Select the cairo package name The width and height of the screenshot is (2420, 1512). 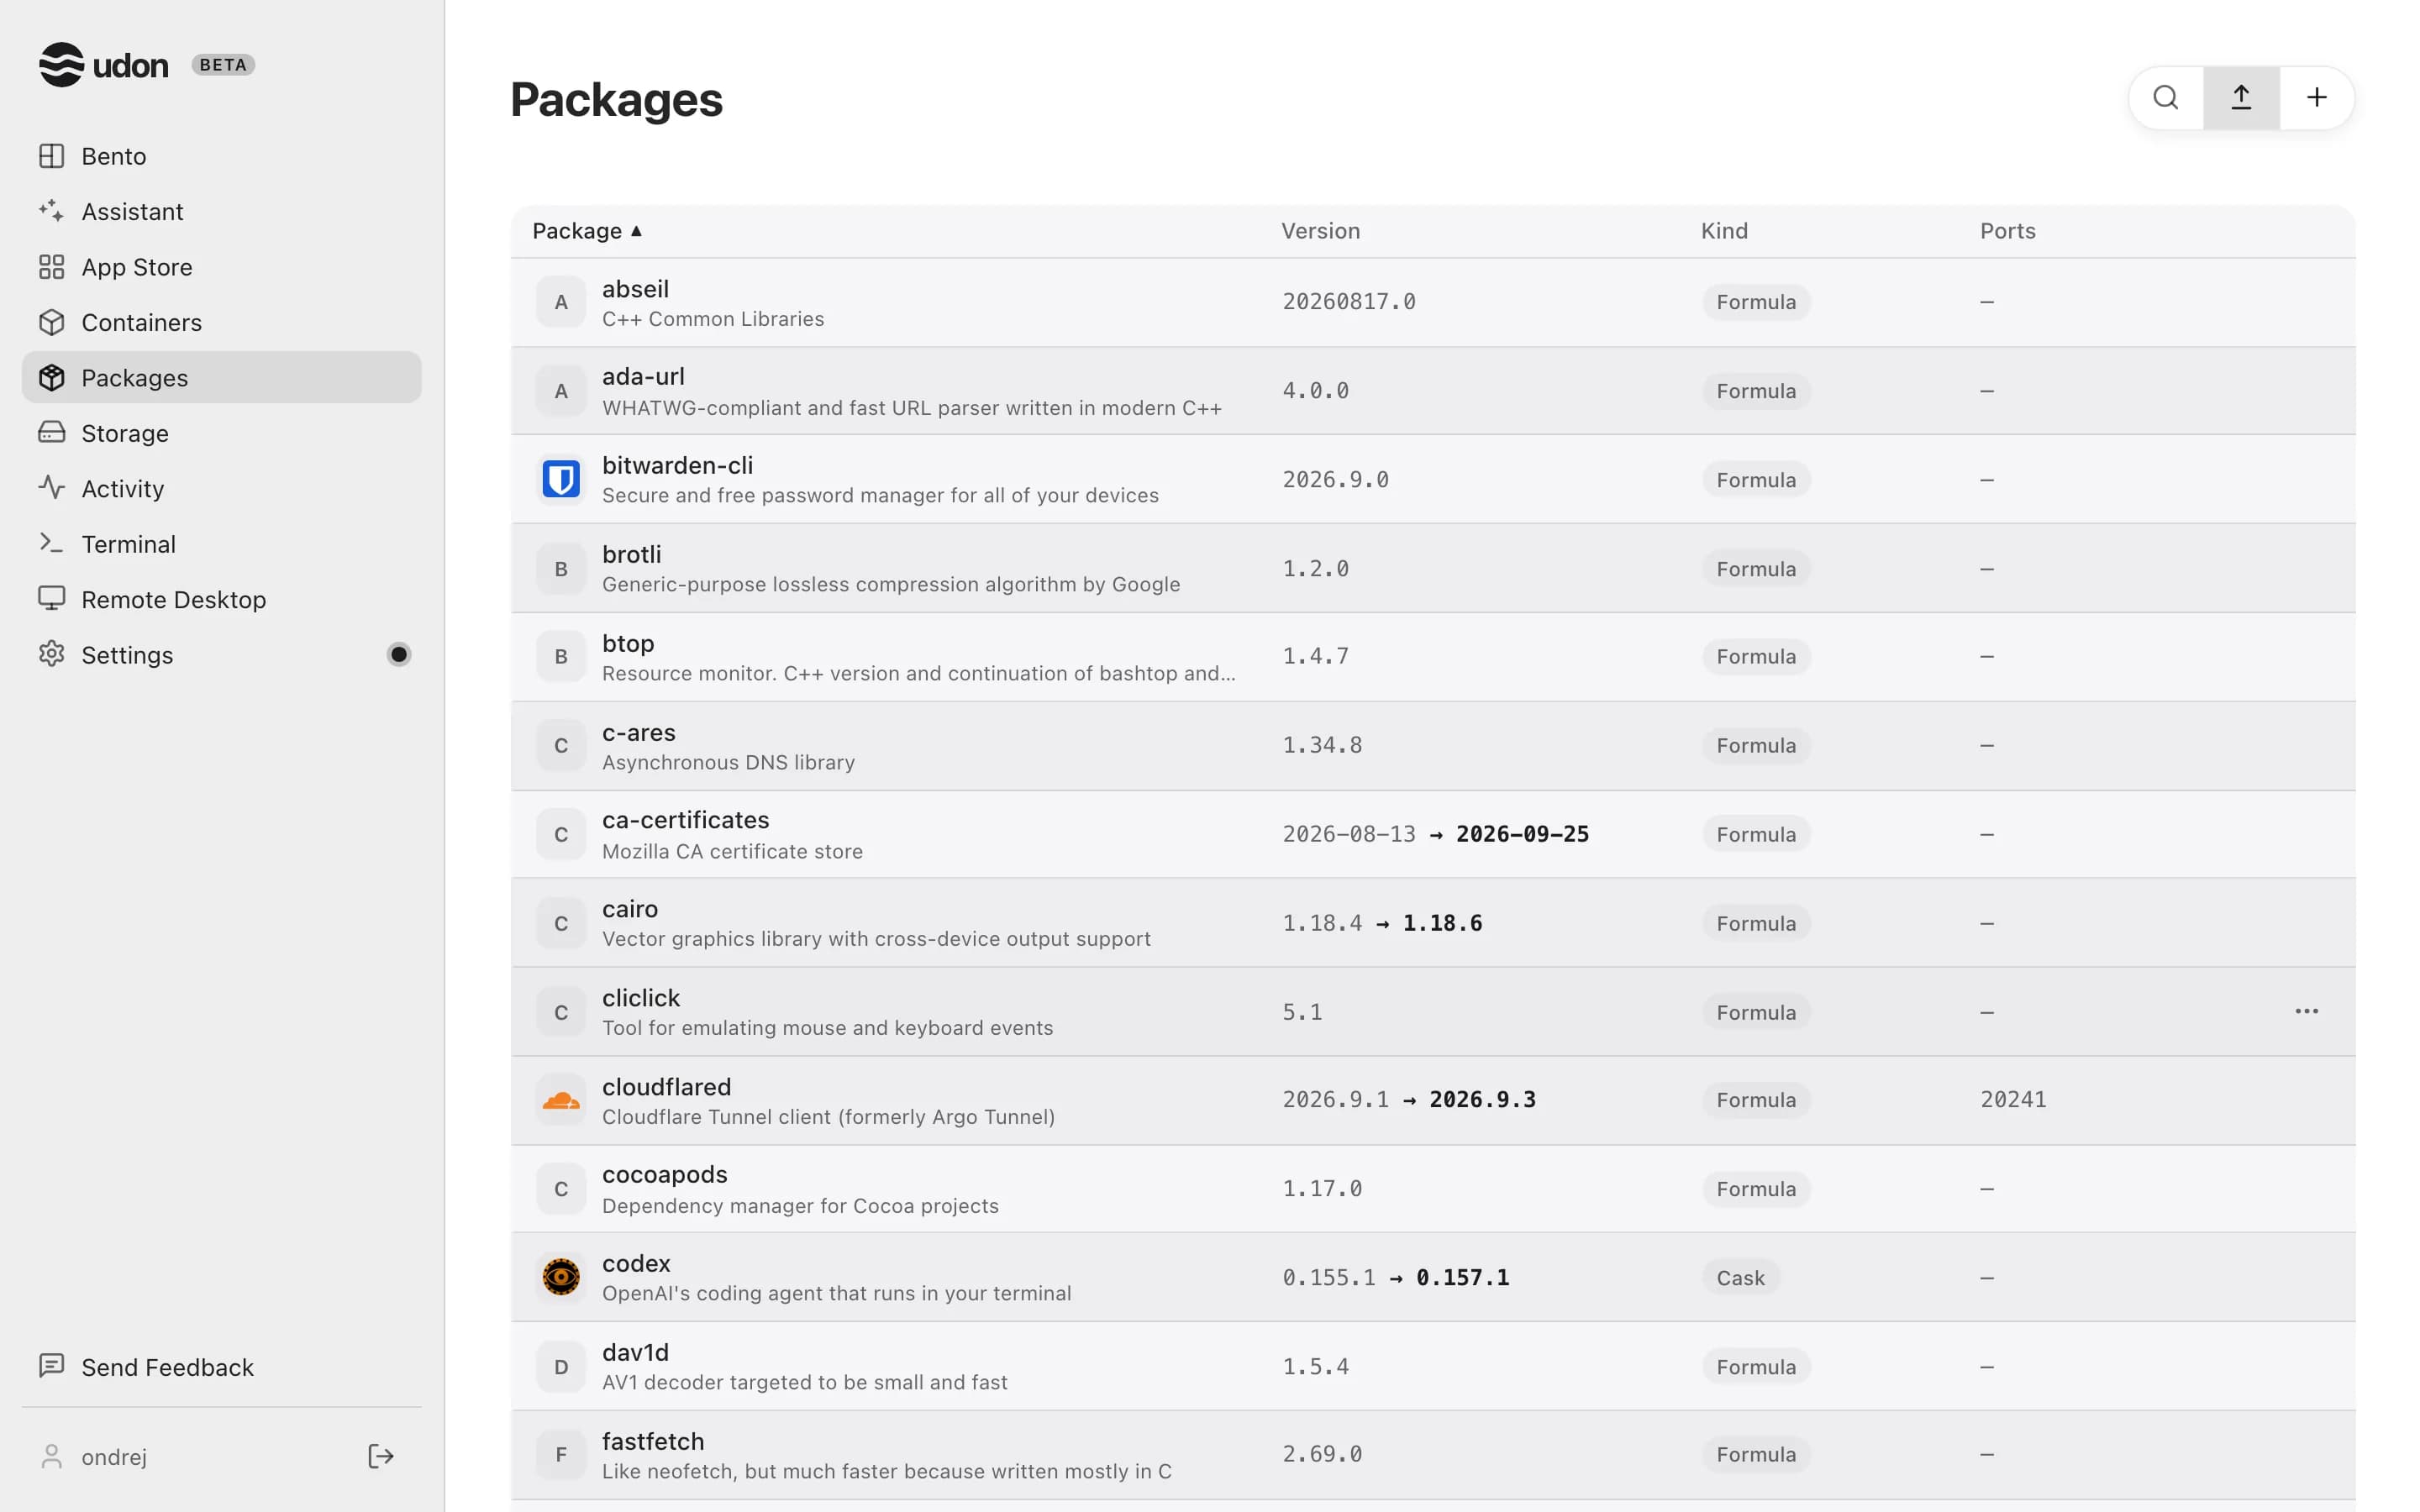tap(630, 909)
